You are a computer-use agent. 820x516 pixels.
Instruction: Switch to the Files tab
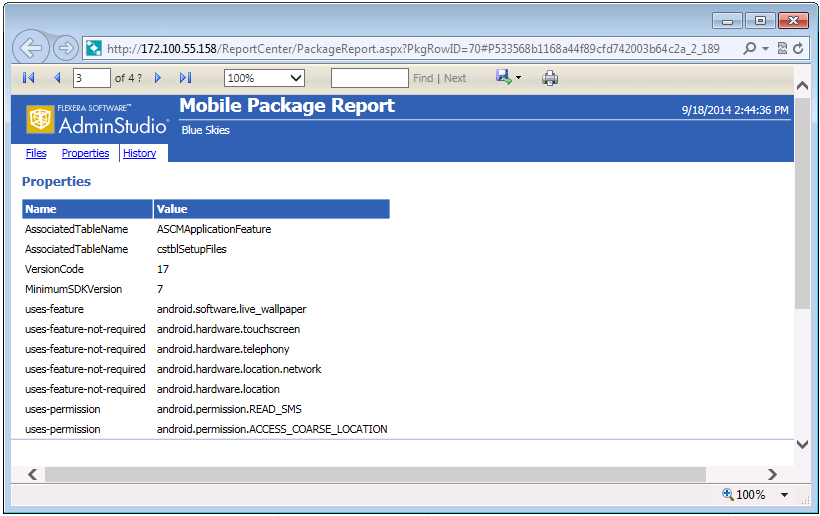tap(36, 153)
